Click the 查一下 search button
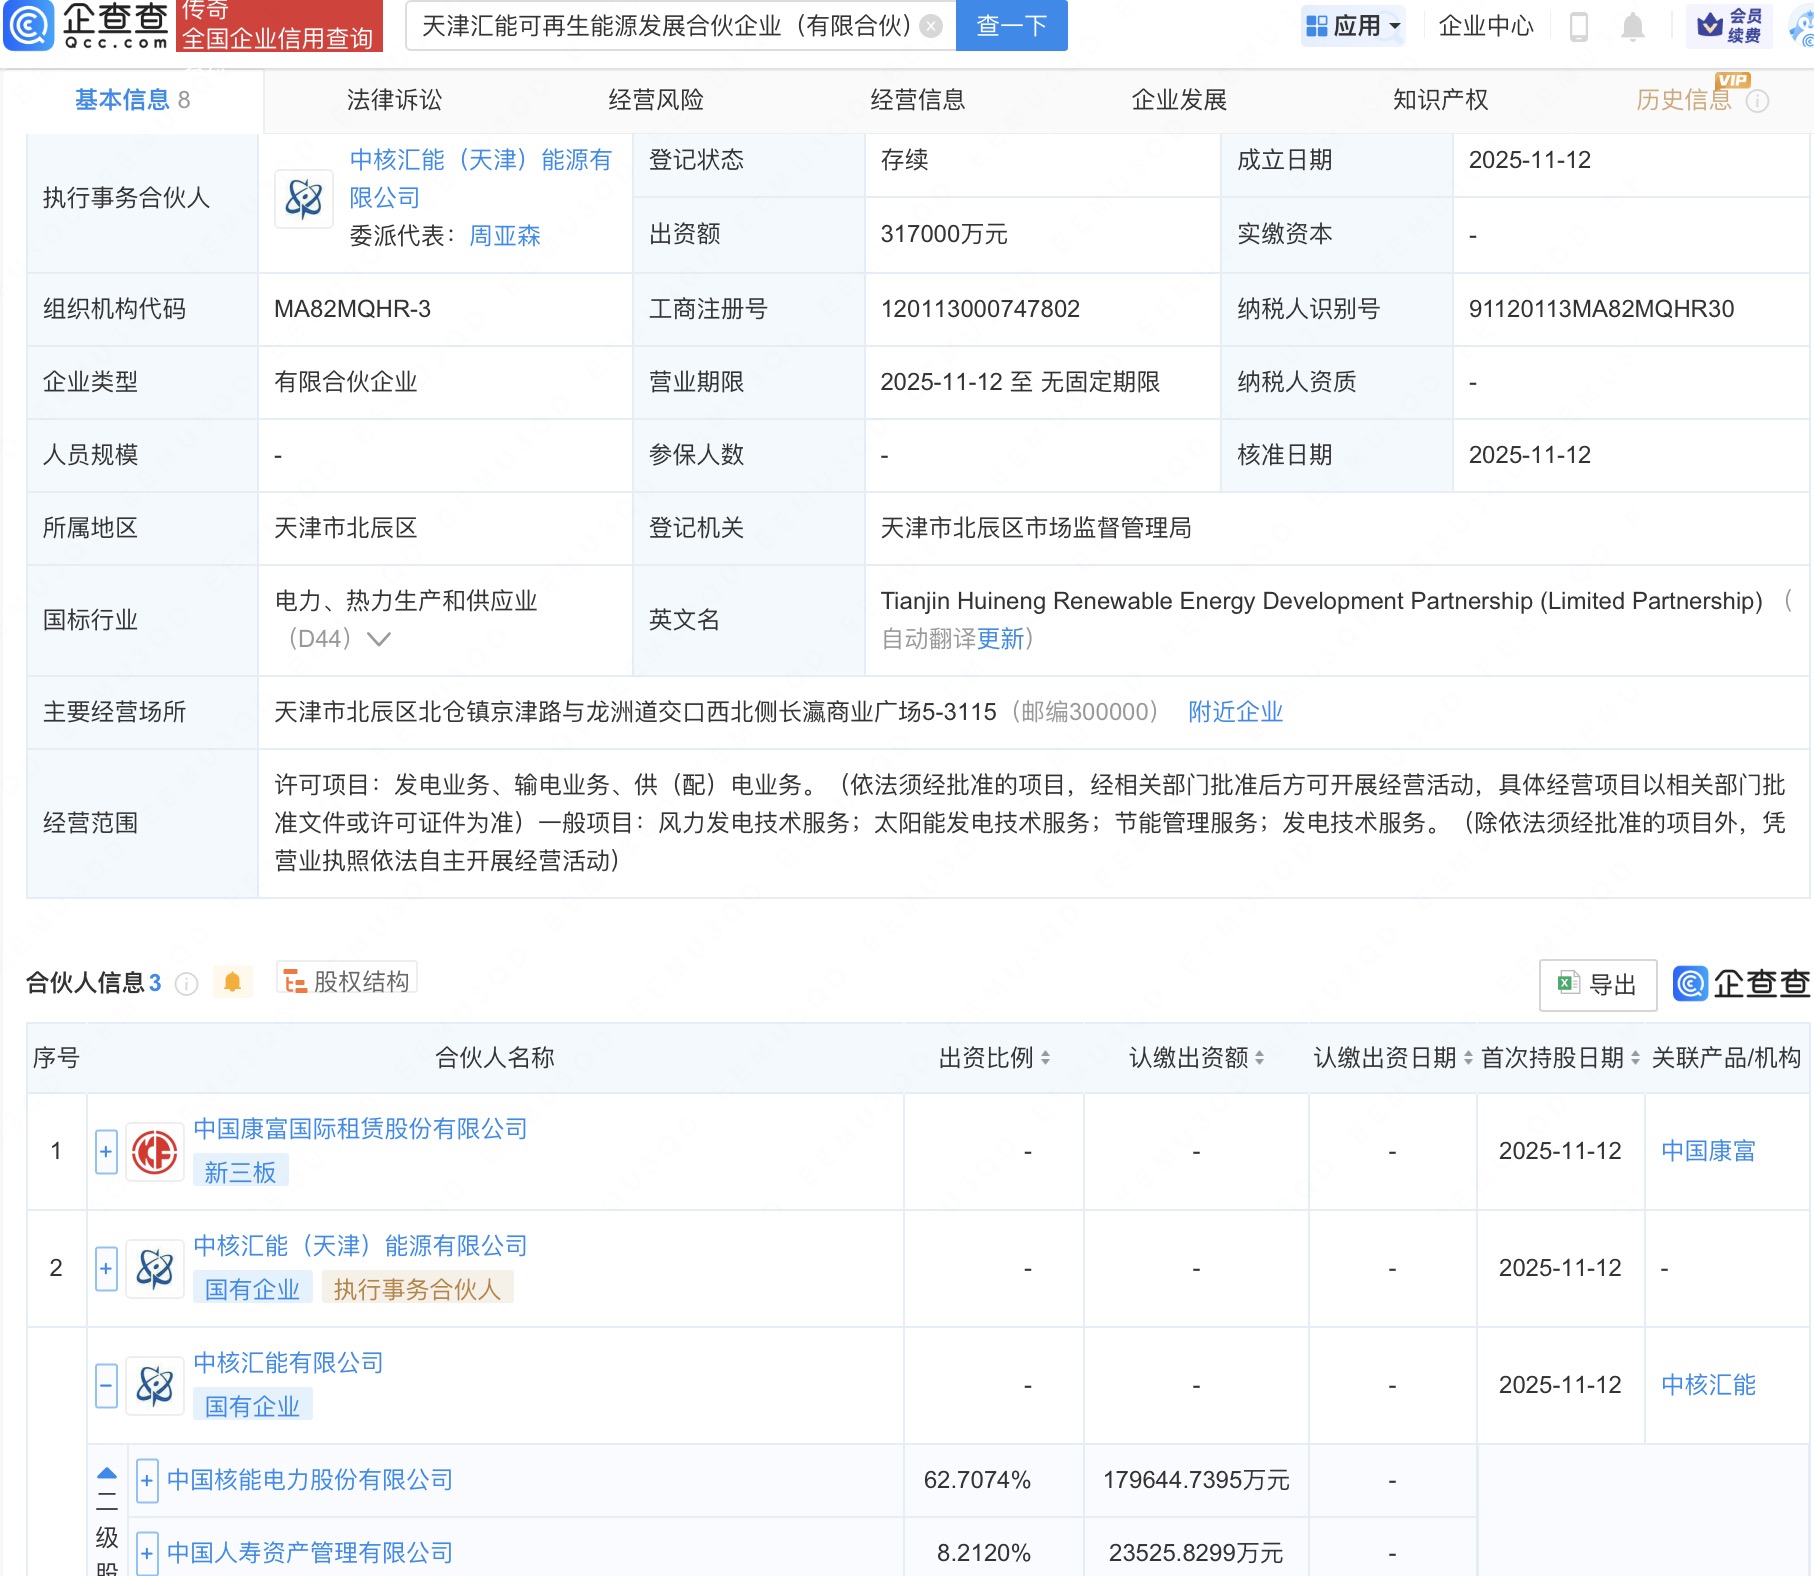Screen dimensions: 1814x1576 [1011, 26]
